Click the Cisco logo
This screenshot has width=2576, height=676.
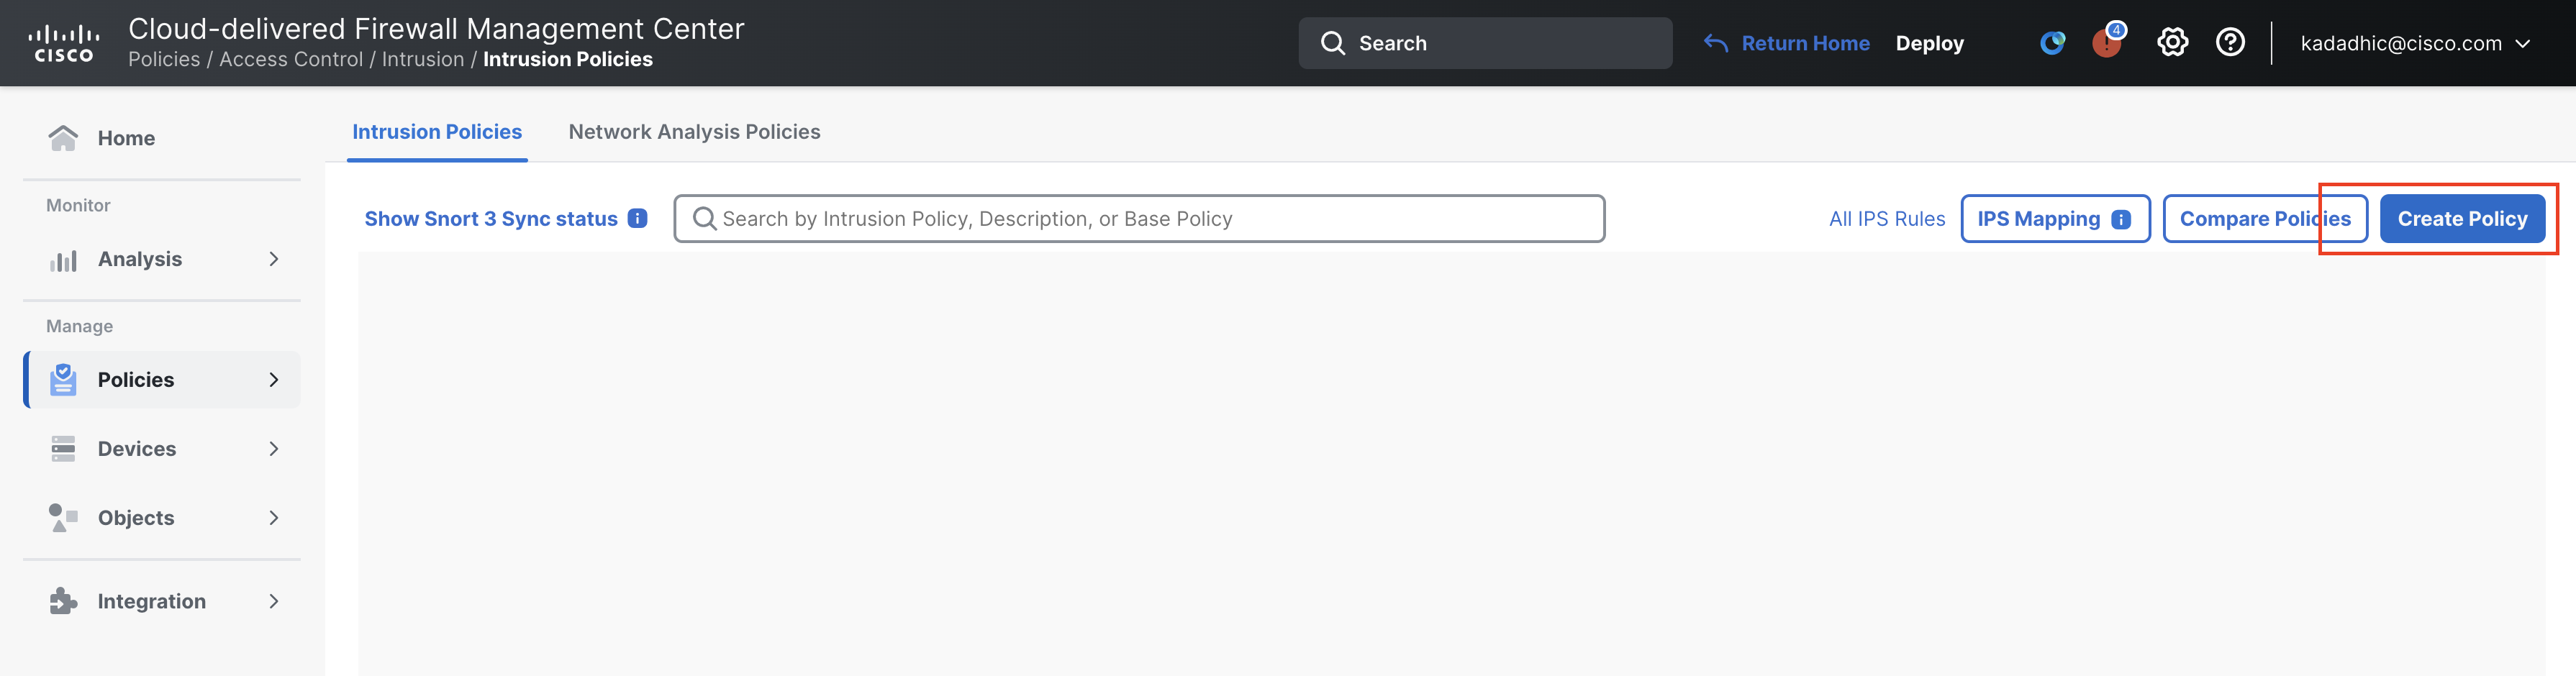[x=64, y=43]
